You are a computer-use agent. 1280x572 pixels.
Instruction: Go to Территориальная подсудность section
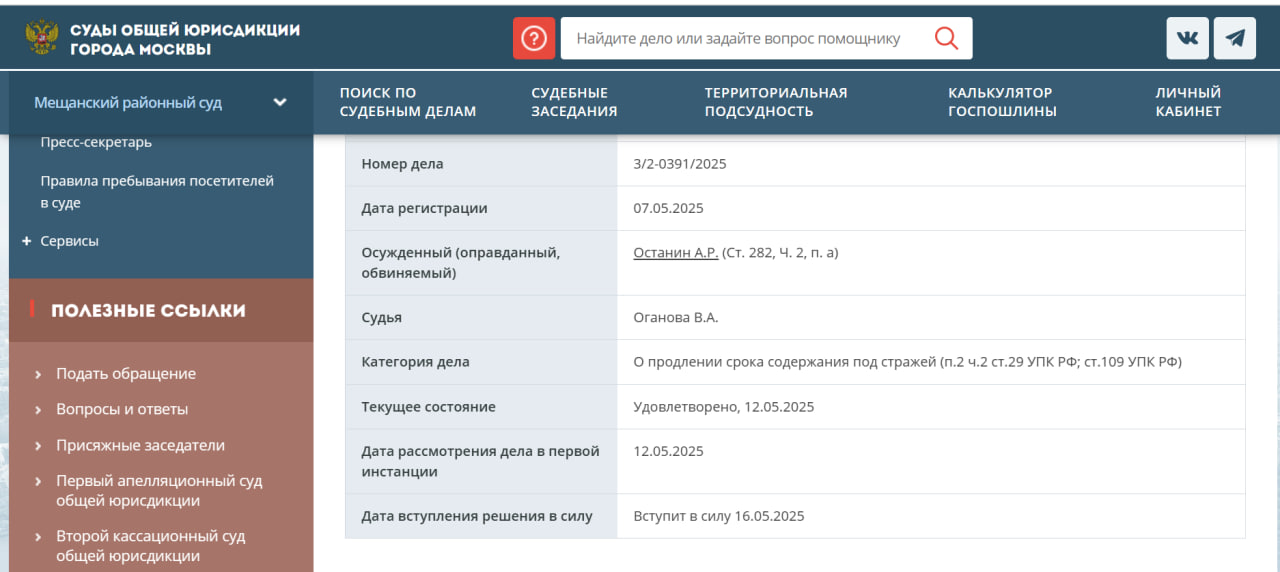point(775,102)
